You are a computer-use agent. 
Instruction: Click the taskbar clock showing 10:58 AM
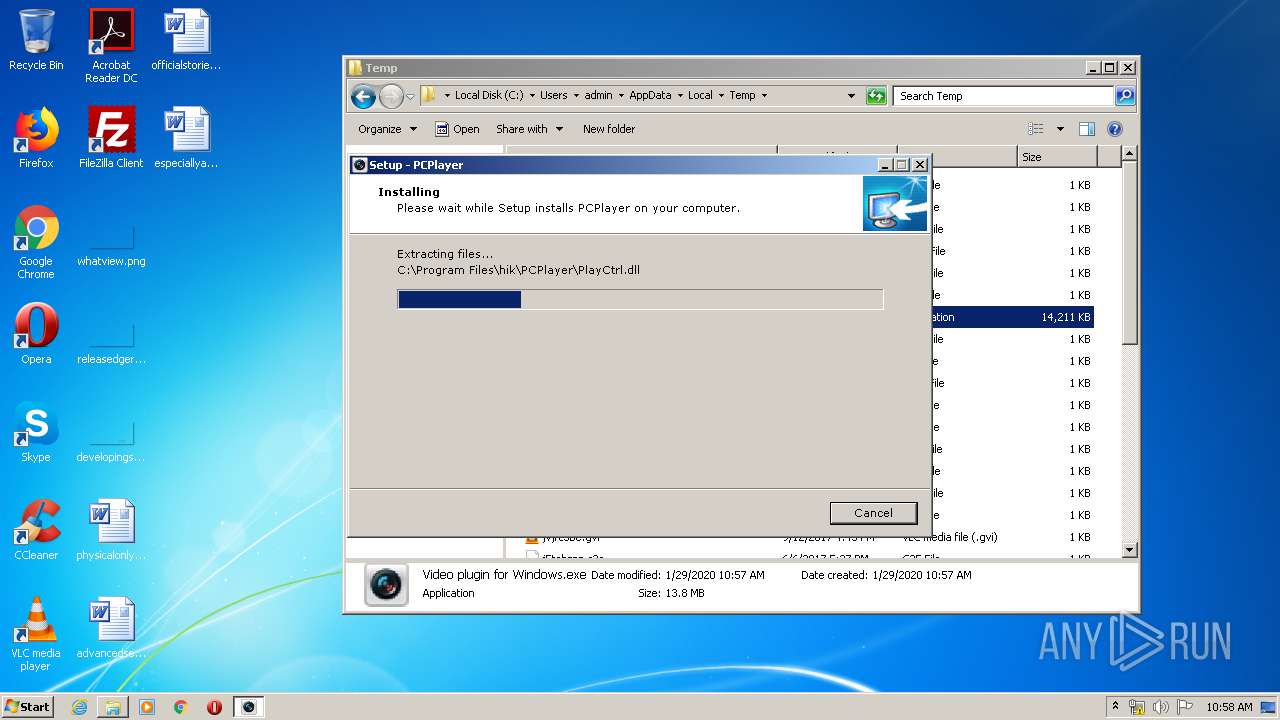click(1229, 707)
